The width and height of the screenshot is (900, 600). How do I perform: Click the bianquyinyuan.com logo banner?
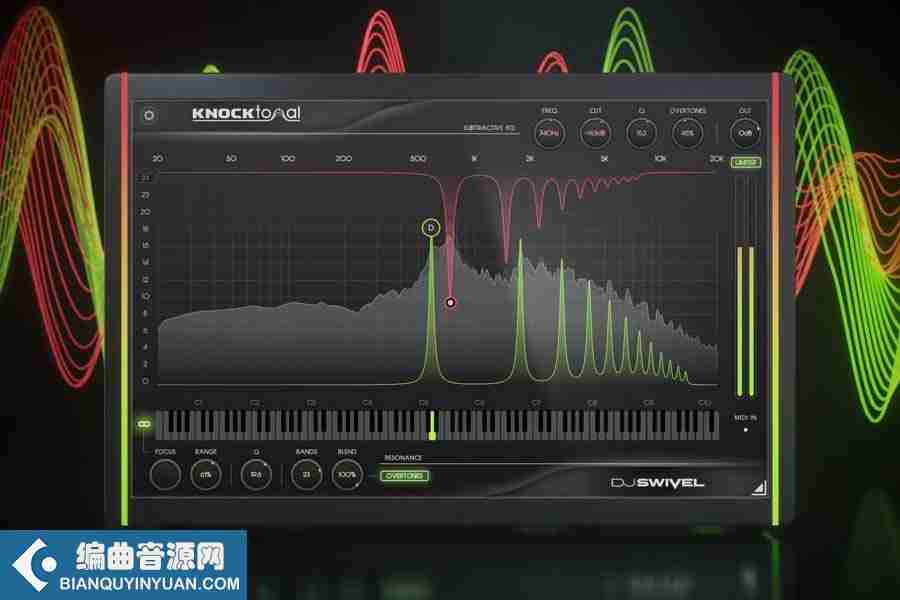pyautogui.click(x=123, y=566)
